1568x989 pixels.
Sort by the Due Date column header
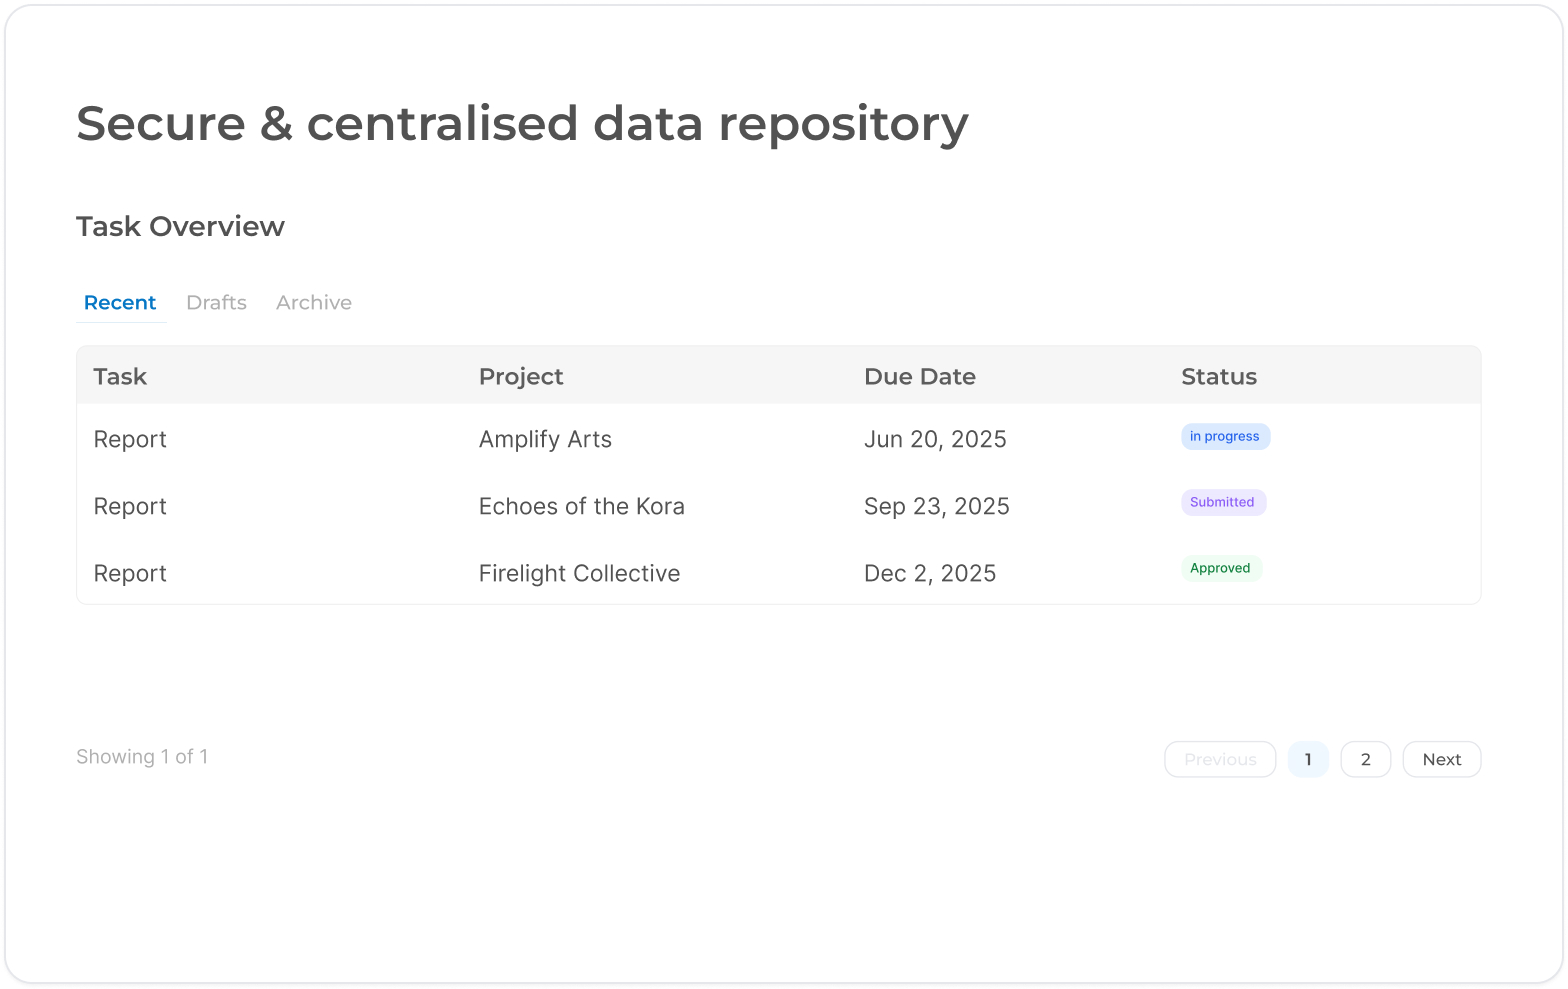click(919, 377)
